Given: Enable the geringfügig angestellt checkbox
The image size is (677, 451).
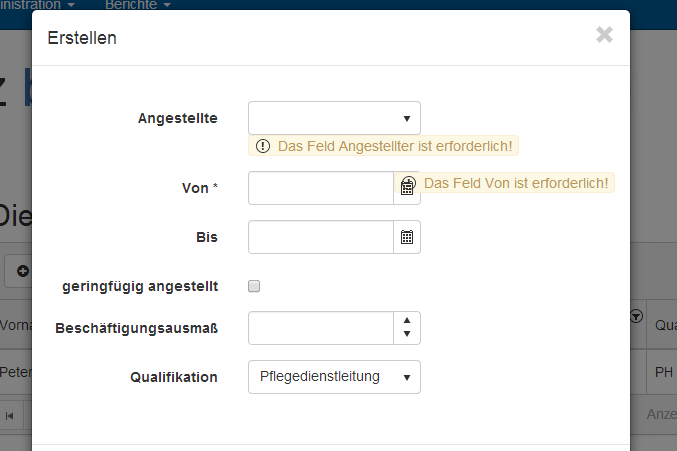Looking at the screenshot, I should (x=254, y=286).
